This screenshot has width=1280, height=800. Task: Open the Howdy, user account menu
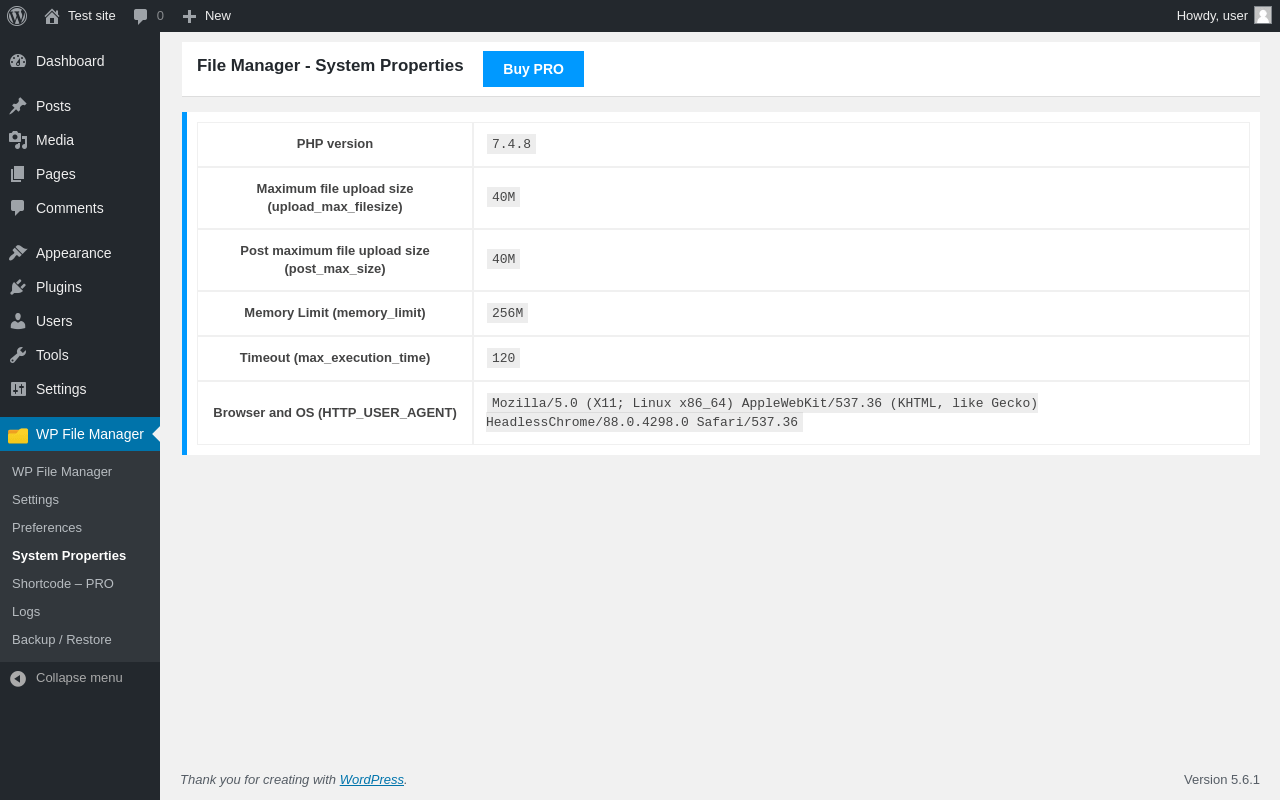(1212, 15)
